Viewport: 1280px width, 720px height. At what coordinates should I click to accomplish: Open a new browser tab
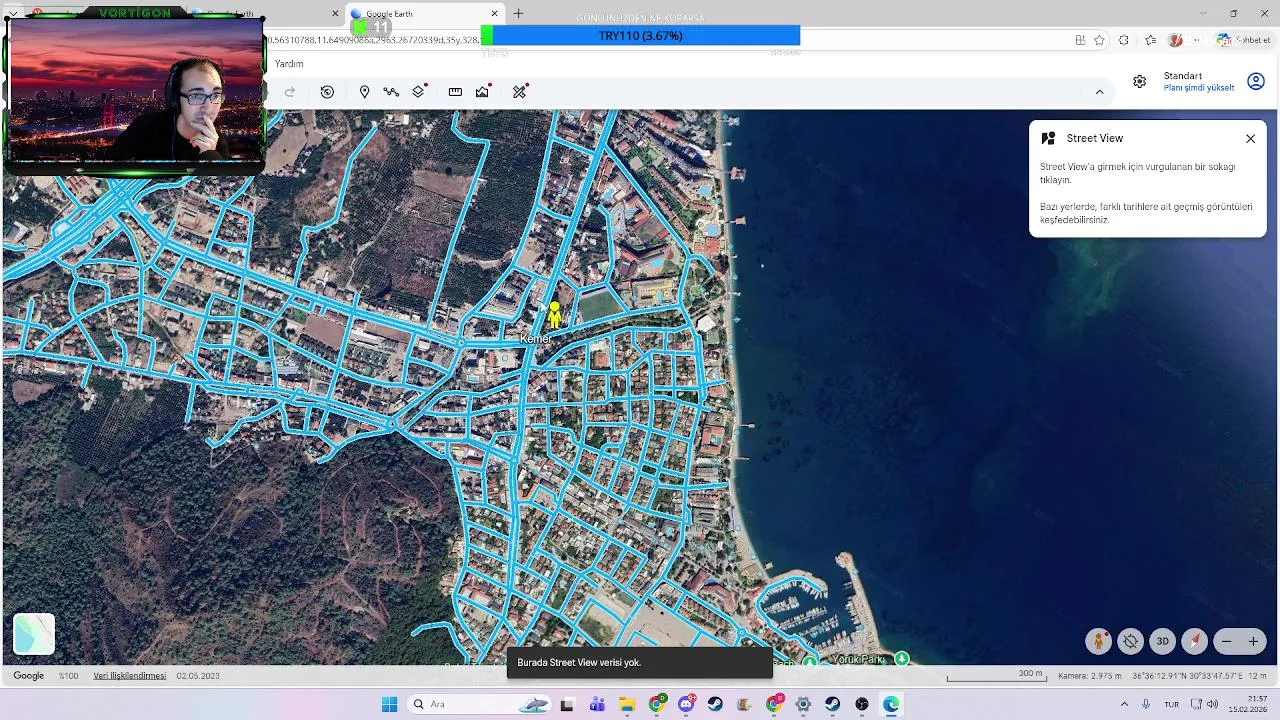518,14
